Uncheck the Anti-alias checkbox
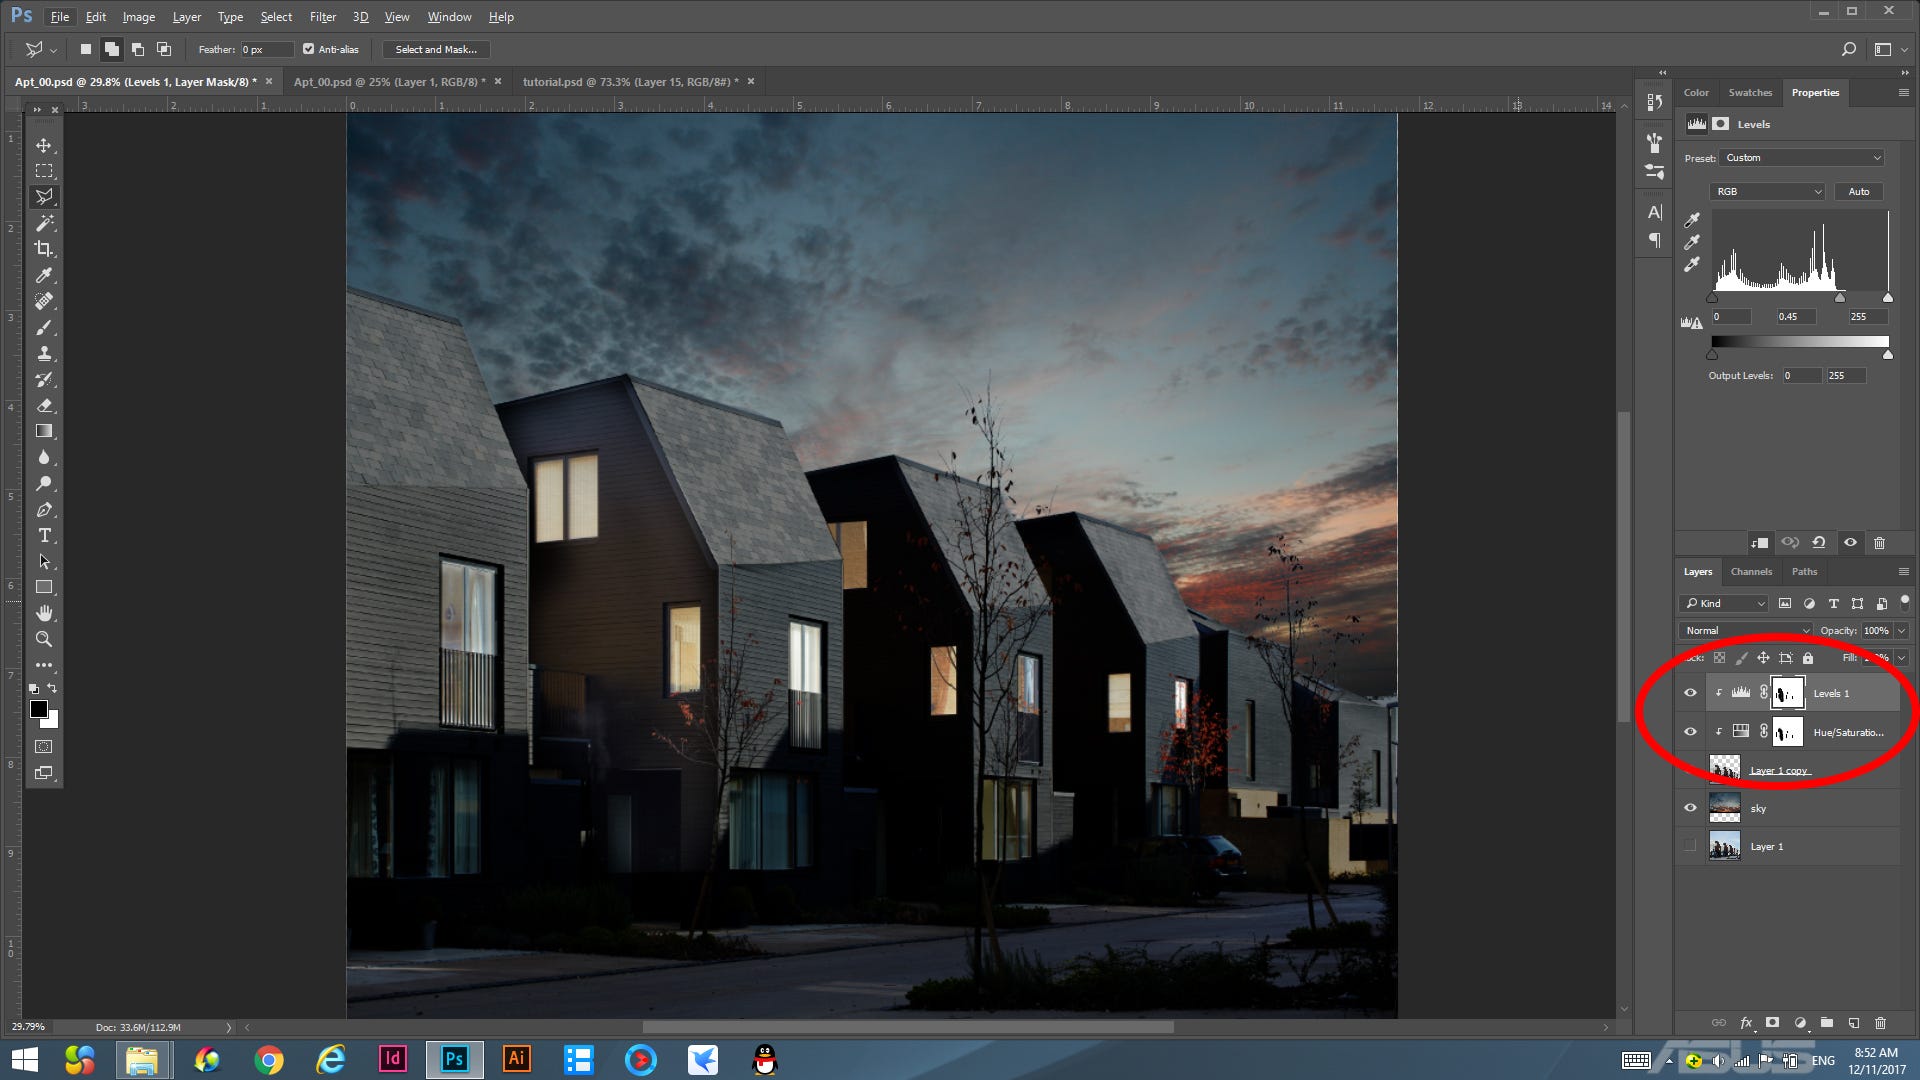 [x=308, y=49]
